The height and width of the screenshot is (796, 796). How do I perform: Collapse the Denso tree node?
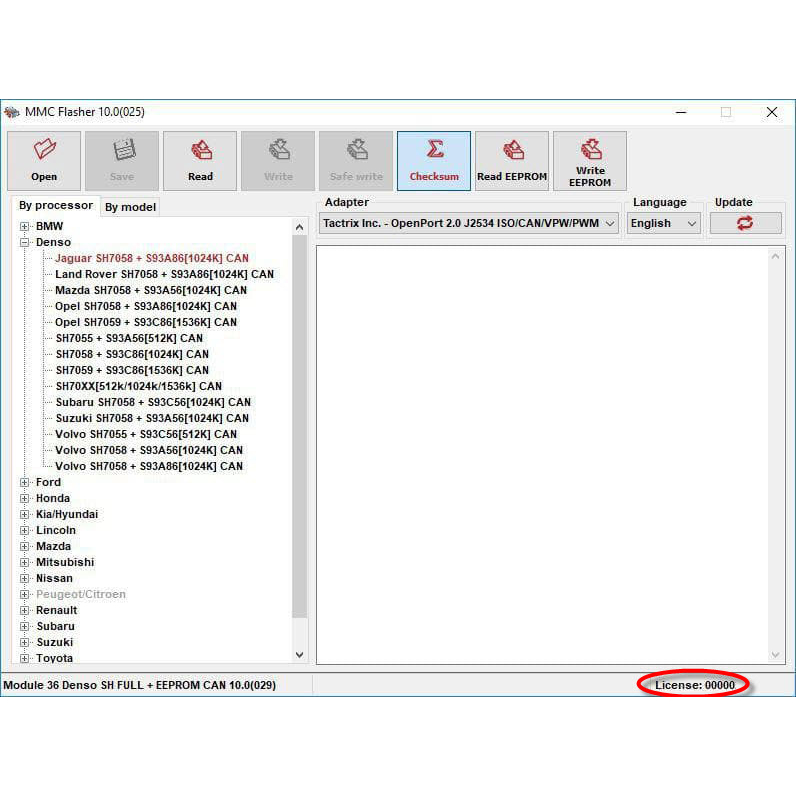[x=24, y=242]
